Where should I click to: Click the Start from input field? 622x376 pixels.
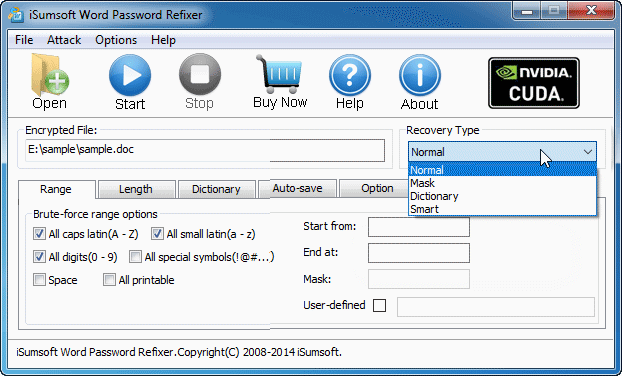(x=419, y=227)
